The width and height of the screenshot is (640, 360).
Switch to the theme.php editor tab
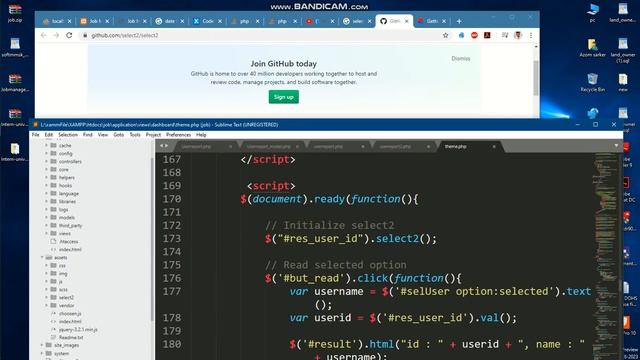pos(456,147)
